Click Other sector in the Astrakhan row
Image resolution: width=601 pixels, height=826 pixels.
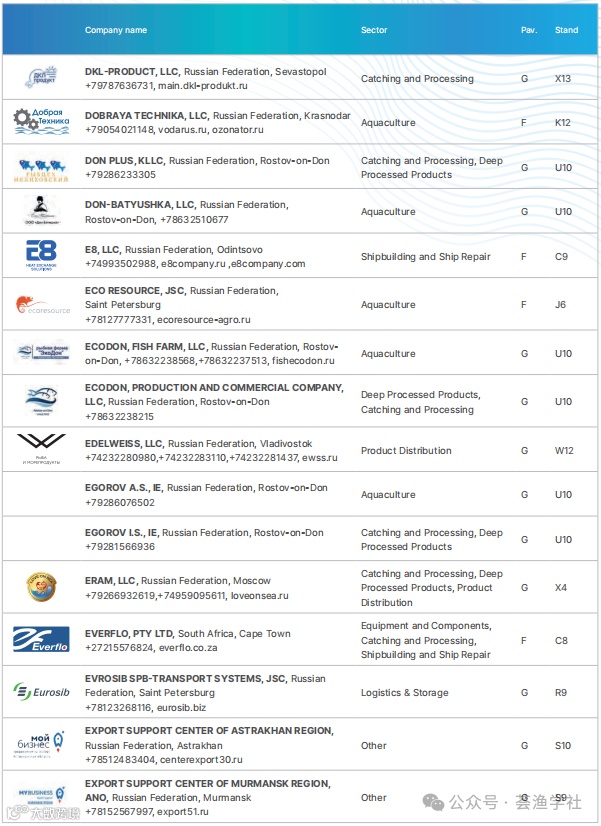pyautogui.click(x=373, y=745)
